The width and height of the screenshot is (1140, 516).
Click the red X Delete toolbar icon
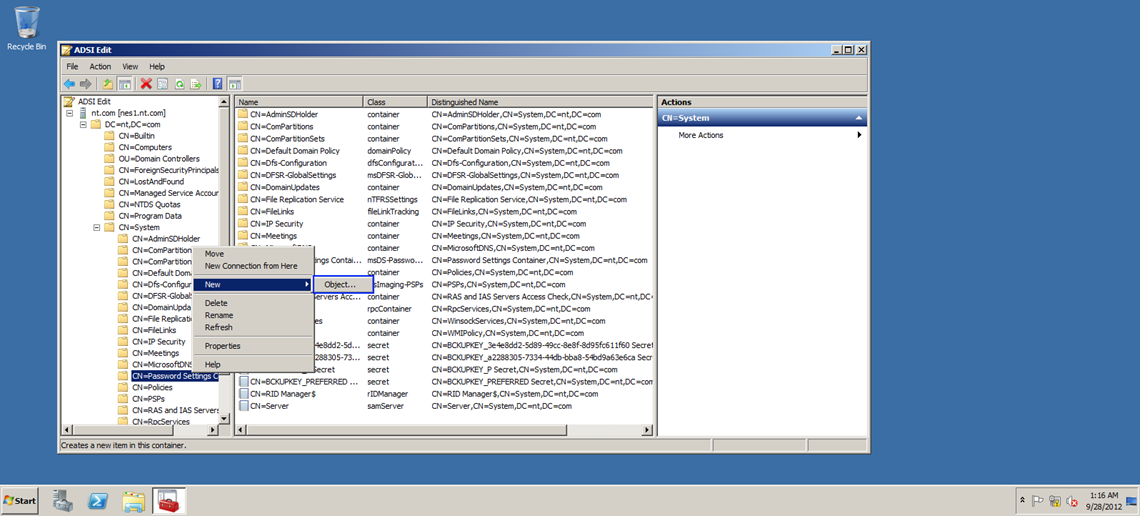point(146,84)
